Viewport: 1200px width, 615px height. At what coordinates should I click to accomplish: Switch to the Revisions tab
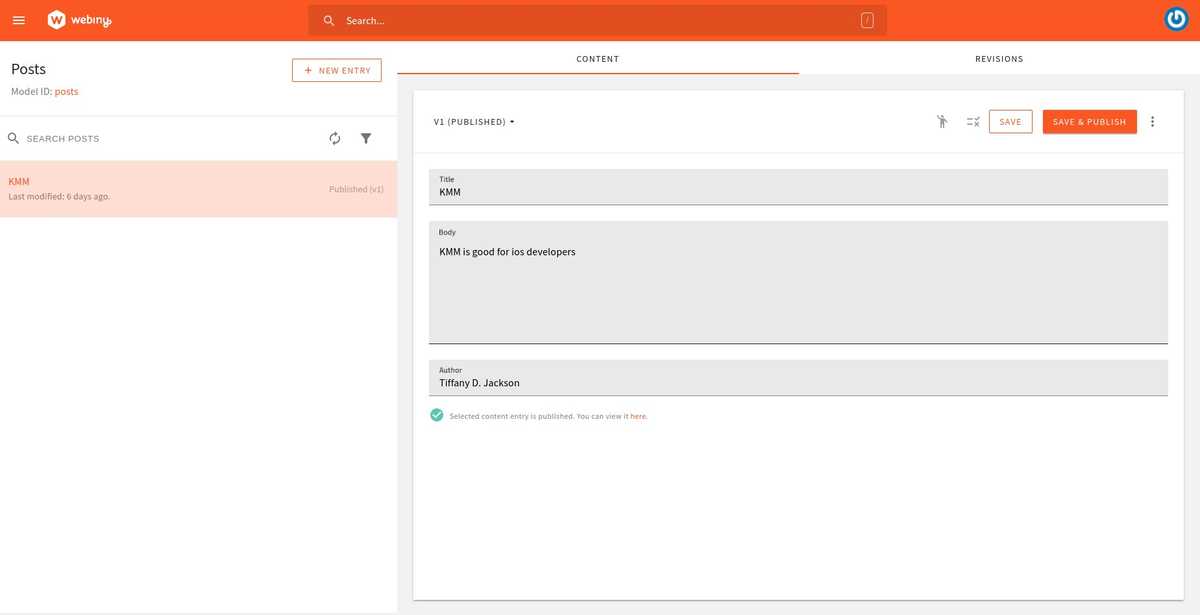(998, 58)
